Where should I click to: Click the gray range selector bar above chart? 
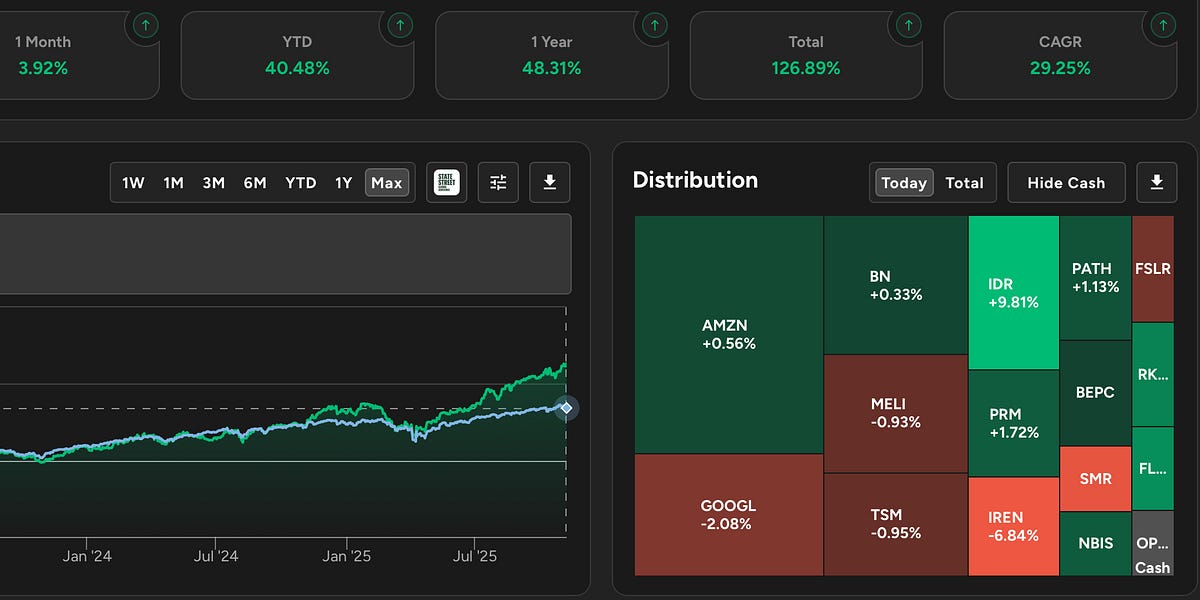click(285, 253)
